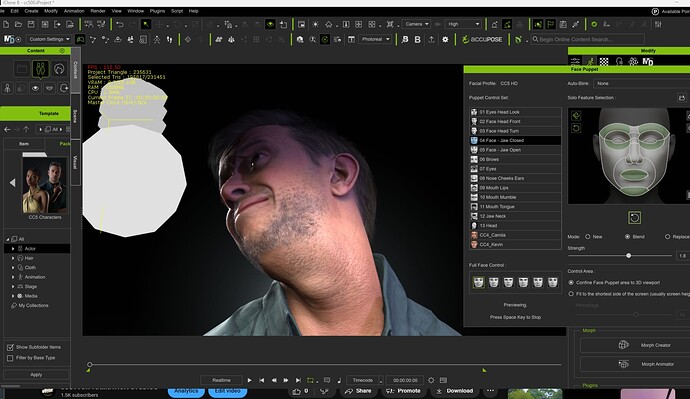Click the Home view icon
The image size is (690, 399).
pos(329,24)
